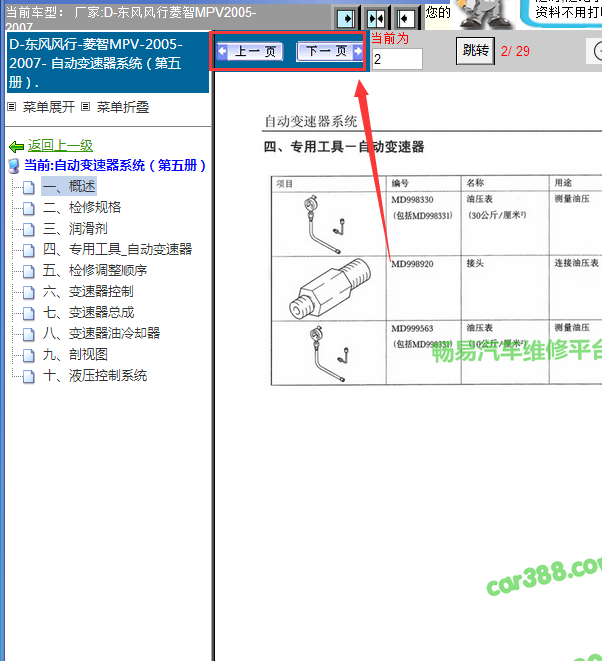The width and height of the screenshot is (602, 661).
Task: Open the 九、剖视图 chapter
Action: 75,355
